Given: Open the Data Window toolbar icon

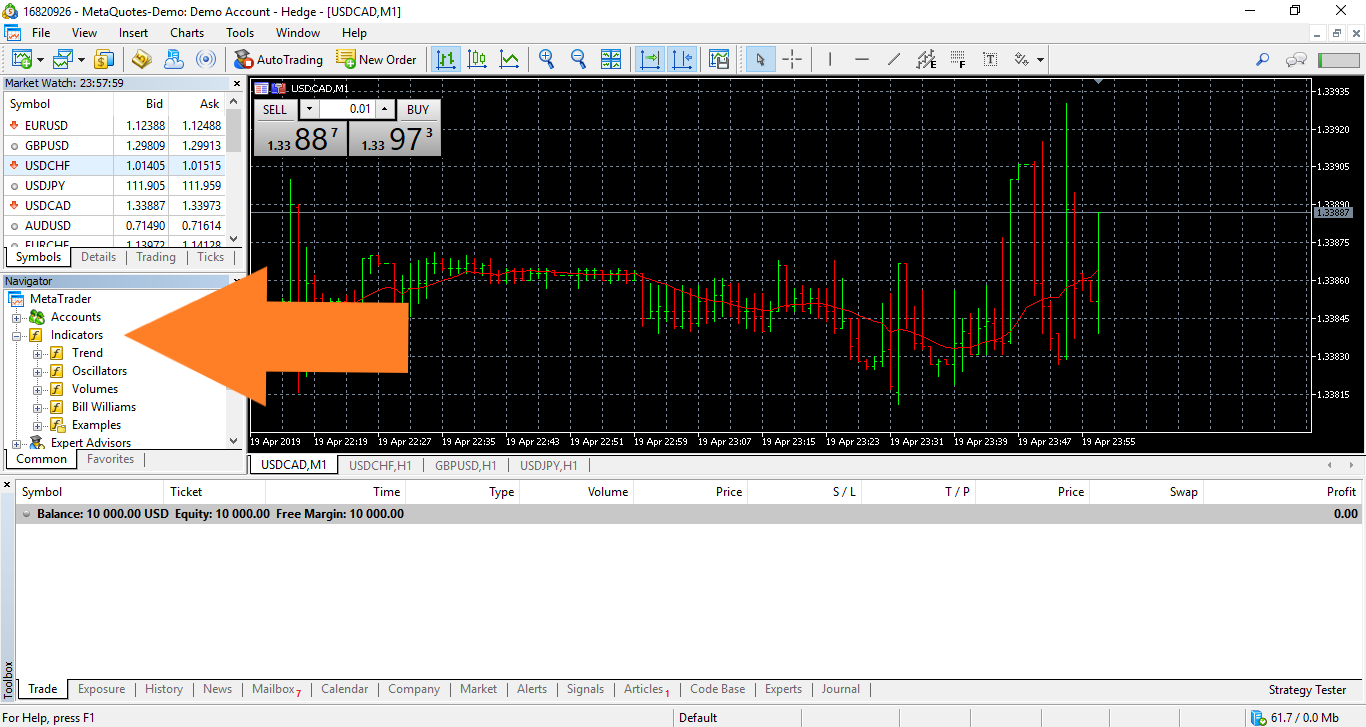Looking at the screenshot, I should [x=141, y=59].
